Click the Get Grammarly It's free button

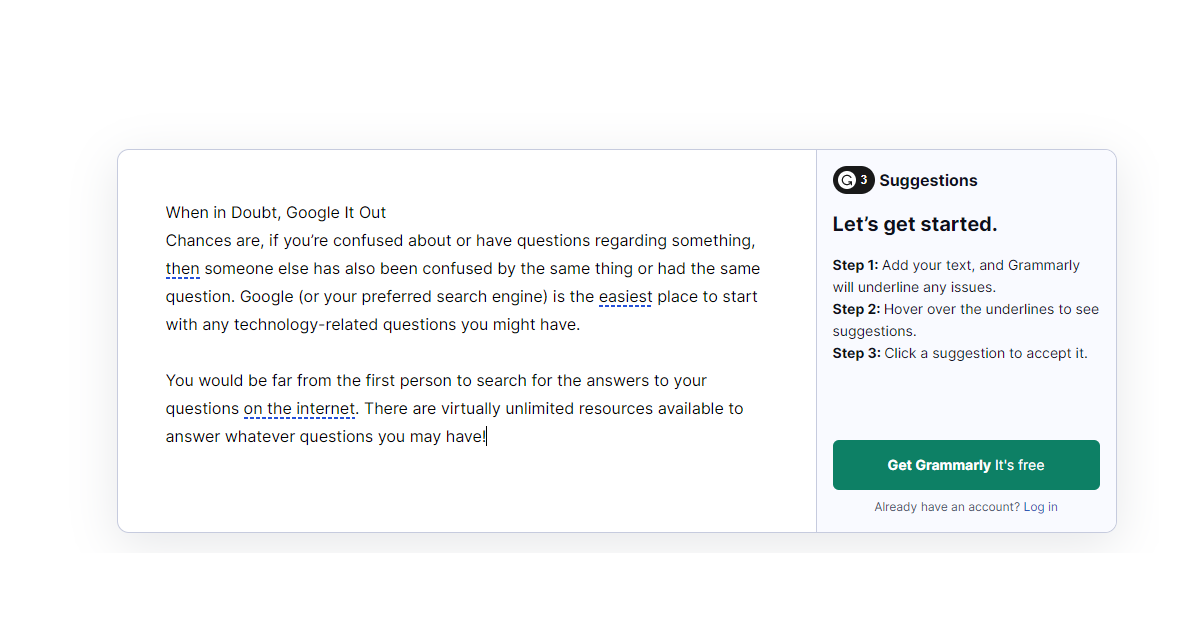pos(966,465)
